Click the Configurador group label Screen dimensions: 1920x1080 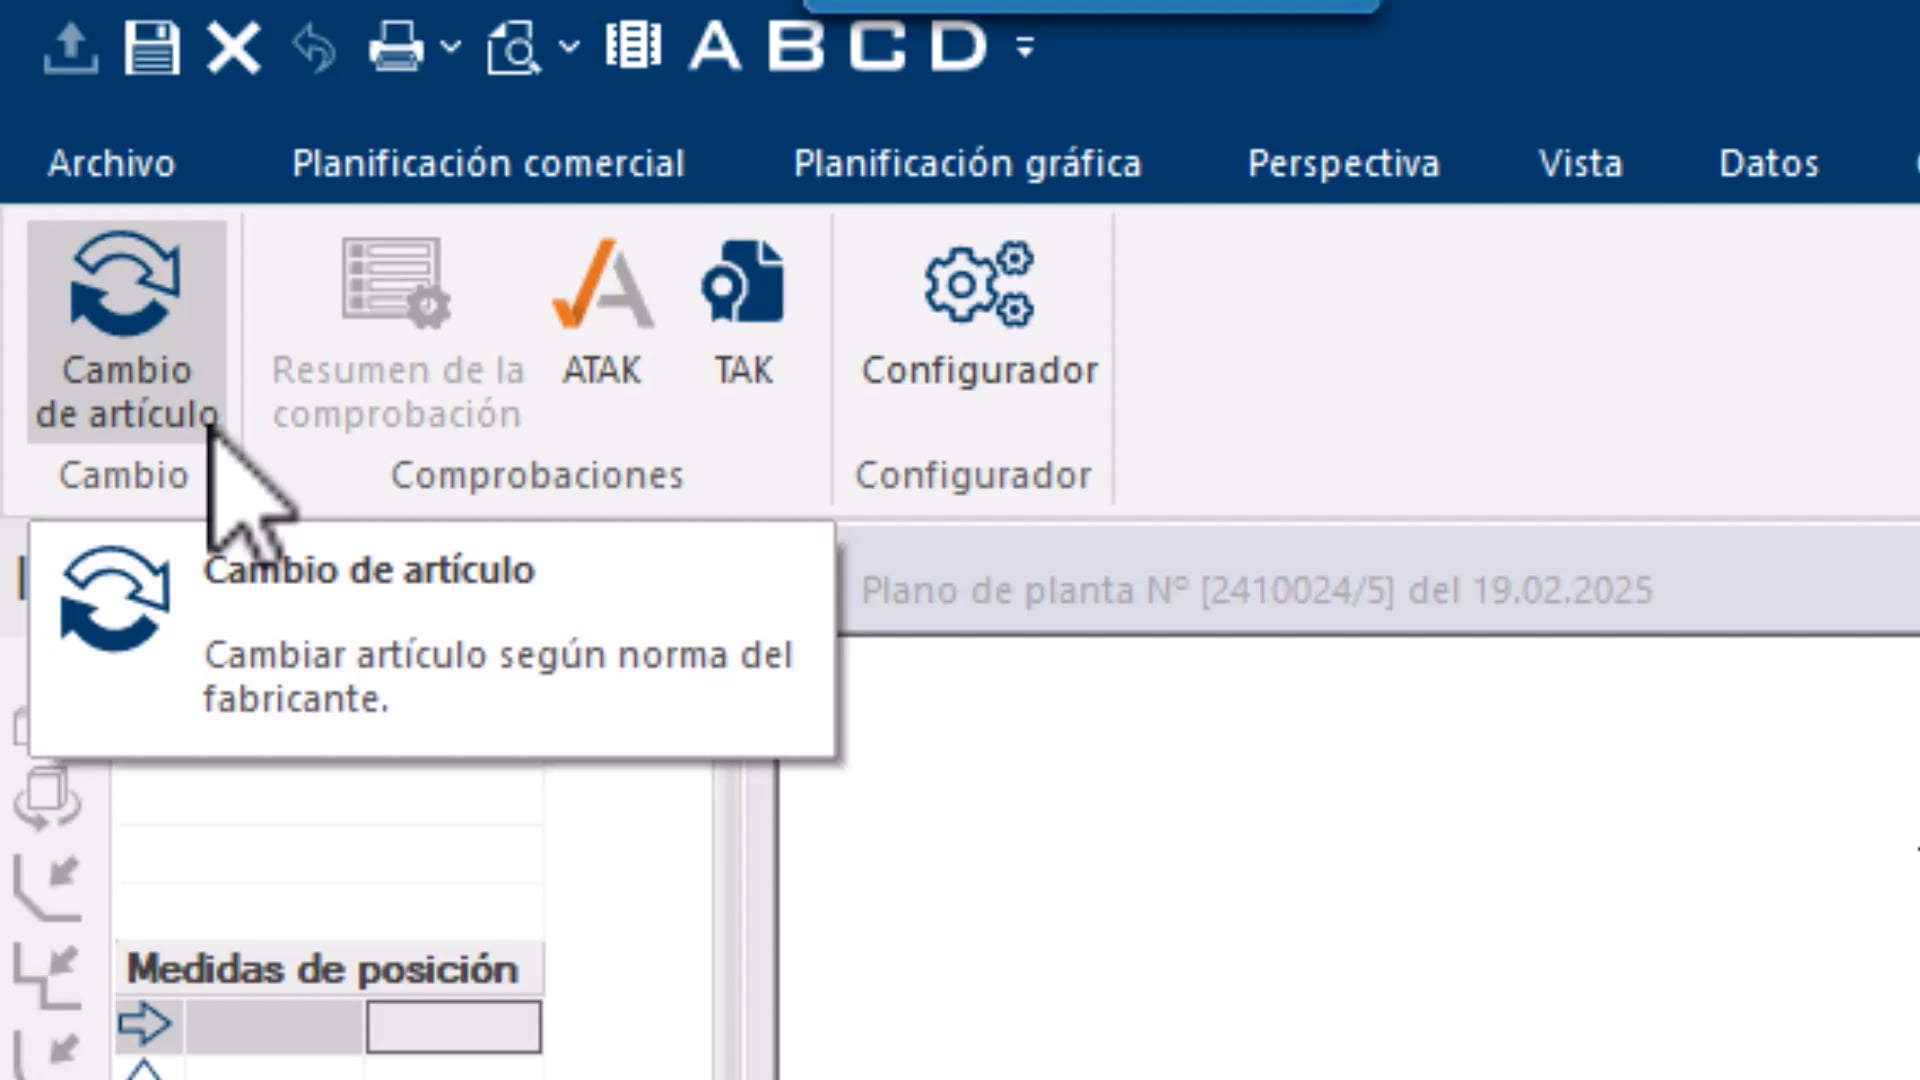click(973, 475)
